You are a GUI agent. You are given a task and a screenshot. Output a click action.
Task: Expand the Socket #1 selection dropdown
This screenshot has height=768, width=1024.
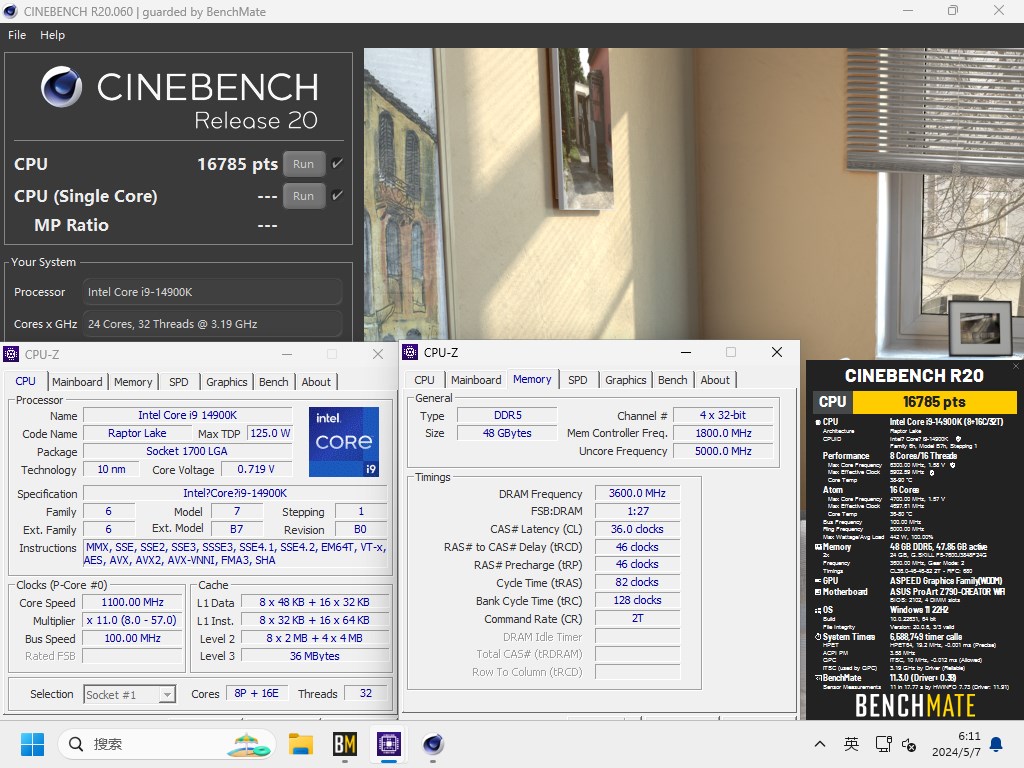click(x=168, y=694)
